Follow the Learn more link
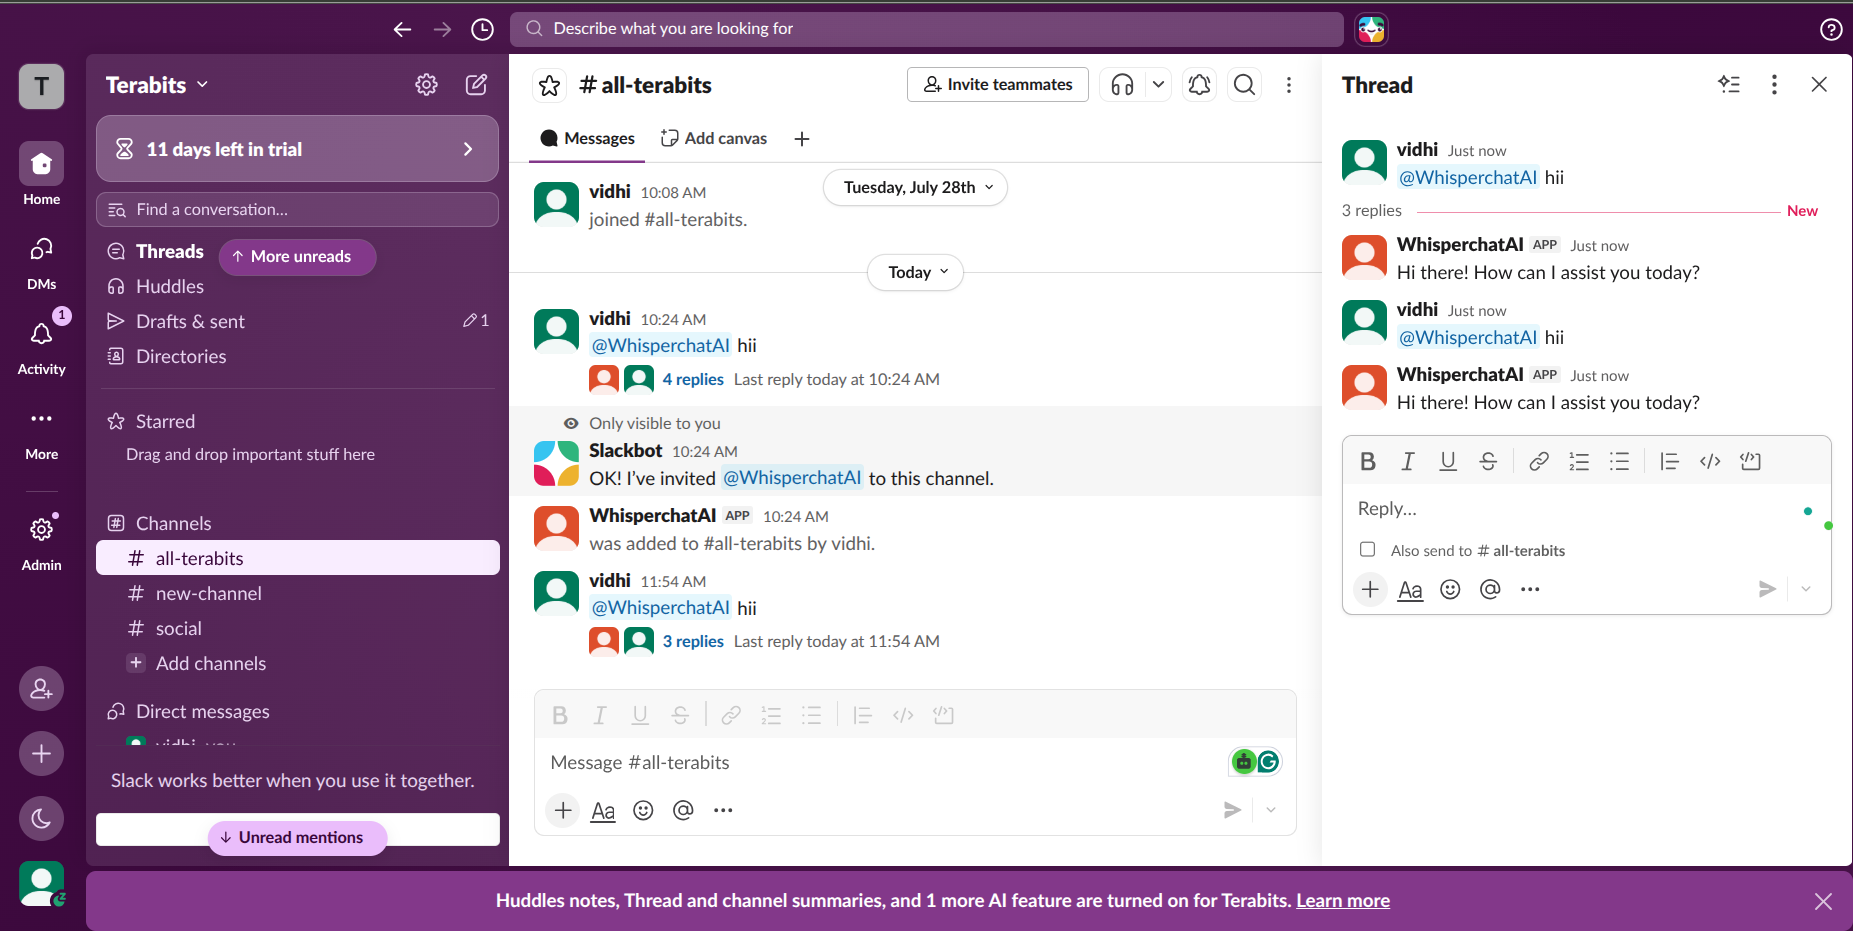 pyautogui.click(x=1343, y=900)
